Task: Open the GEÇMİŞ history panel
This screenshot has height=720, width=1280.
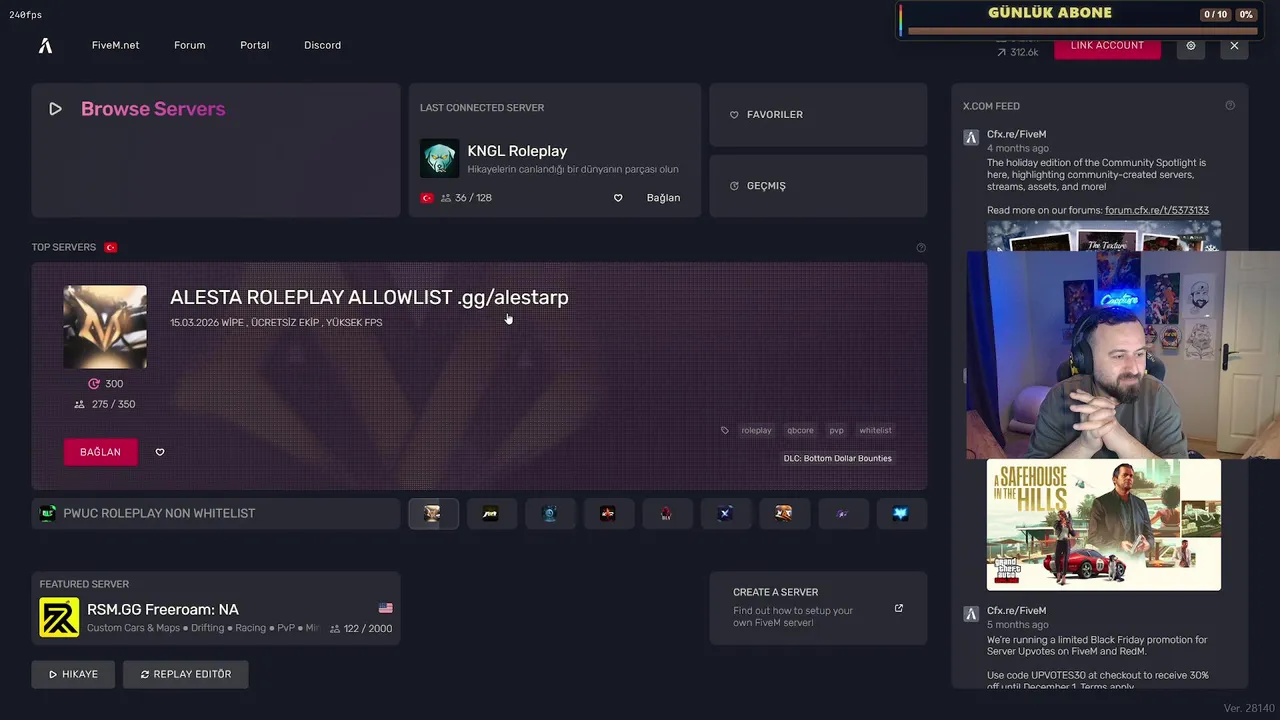Action: pyautogui.click(x=818, y=186)
